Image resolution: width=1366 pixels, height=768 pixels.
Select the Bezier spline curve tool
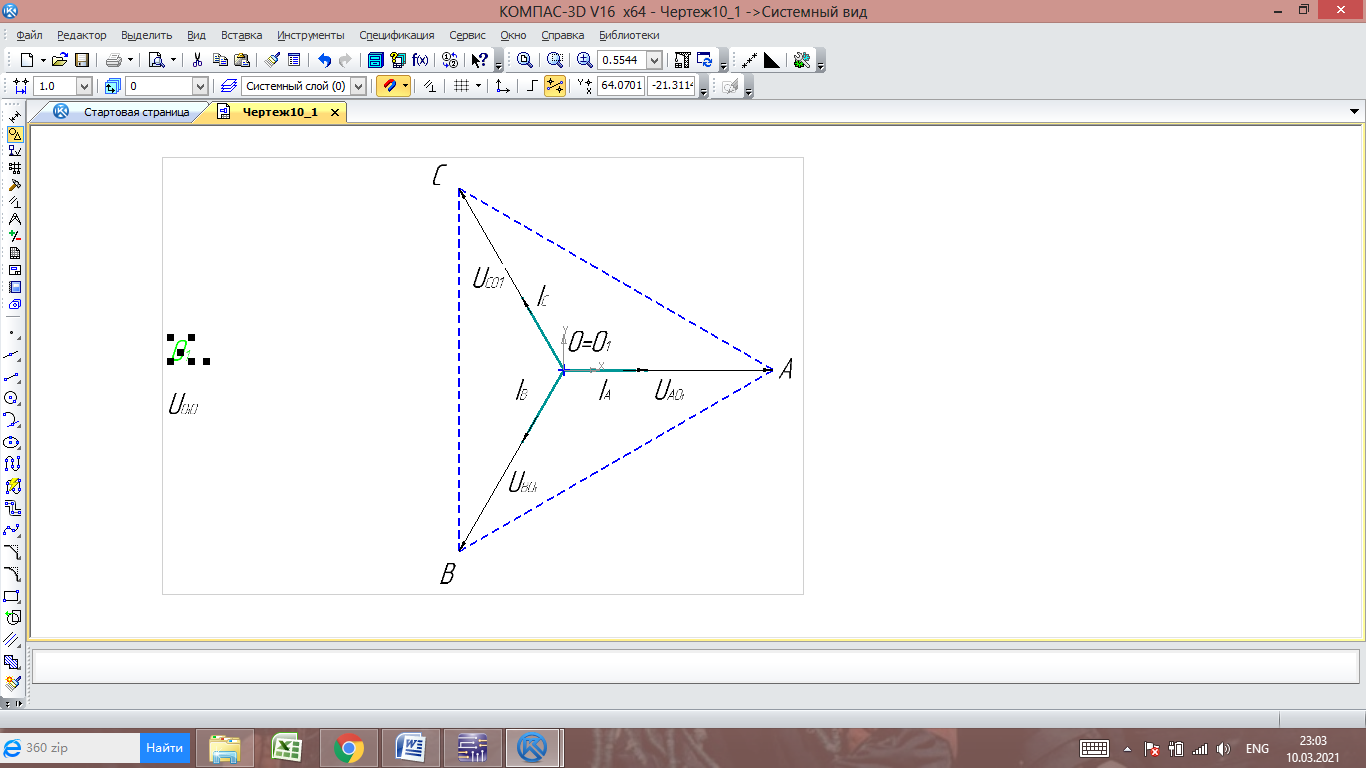[13, 530]
